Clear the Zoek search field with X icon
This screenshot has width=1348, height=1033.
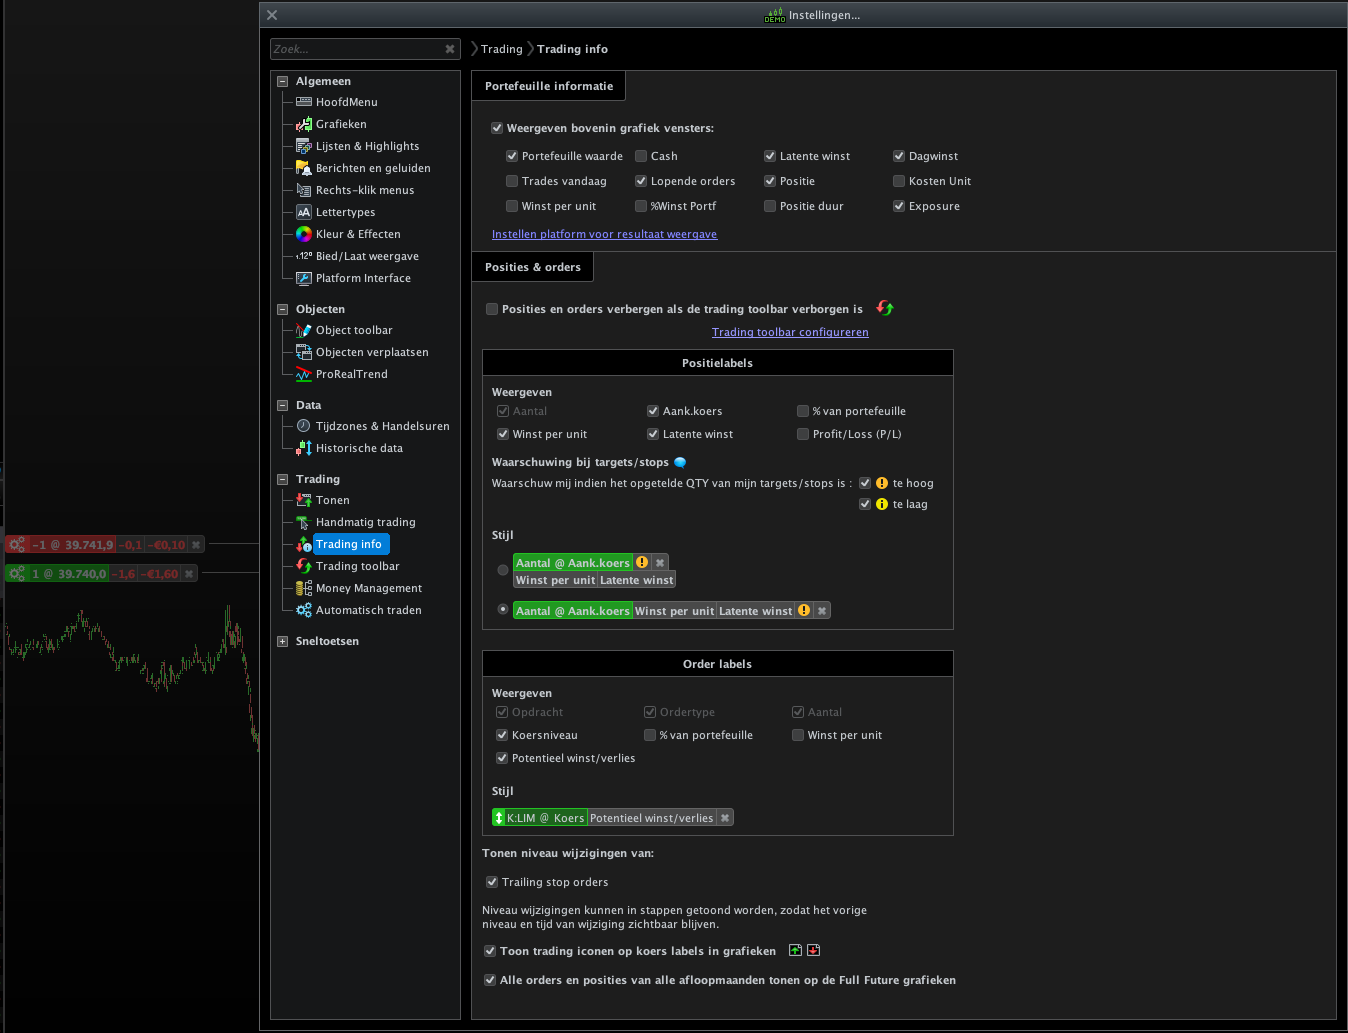pos(450,49)
